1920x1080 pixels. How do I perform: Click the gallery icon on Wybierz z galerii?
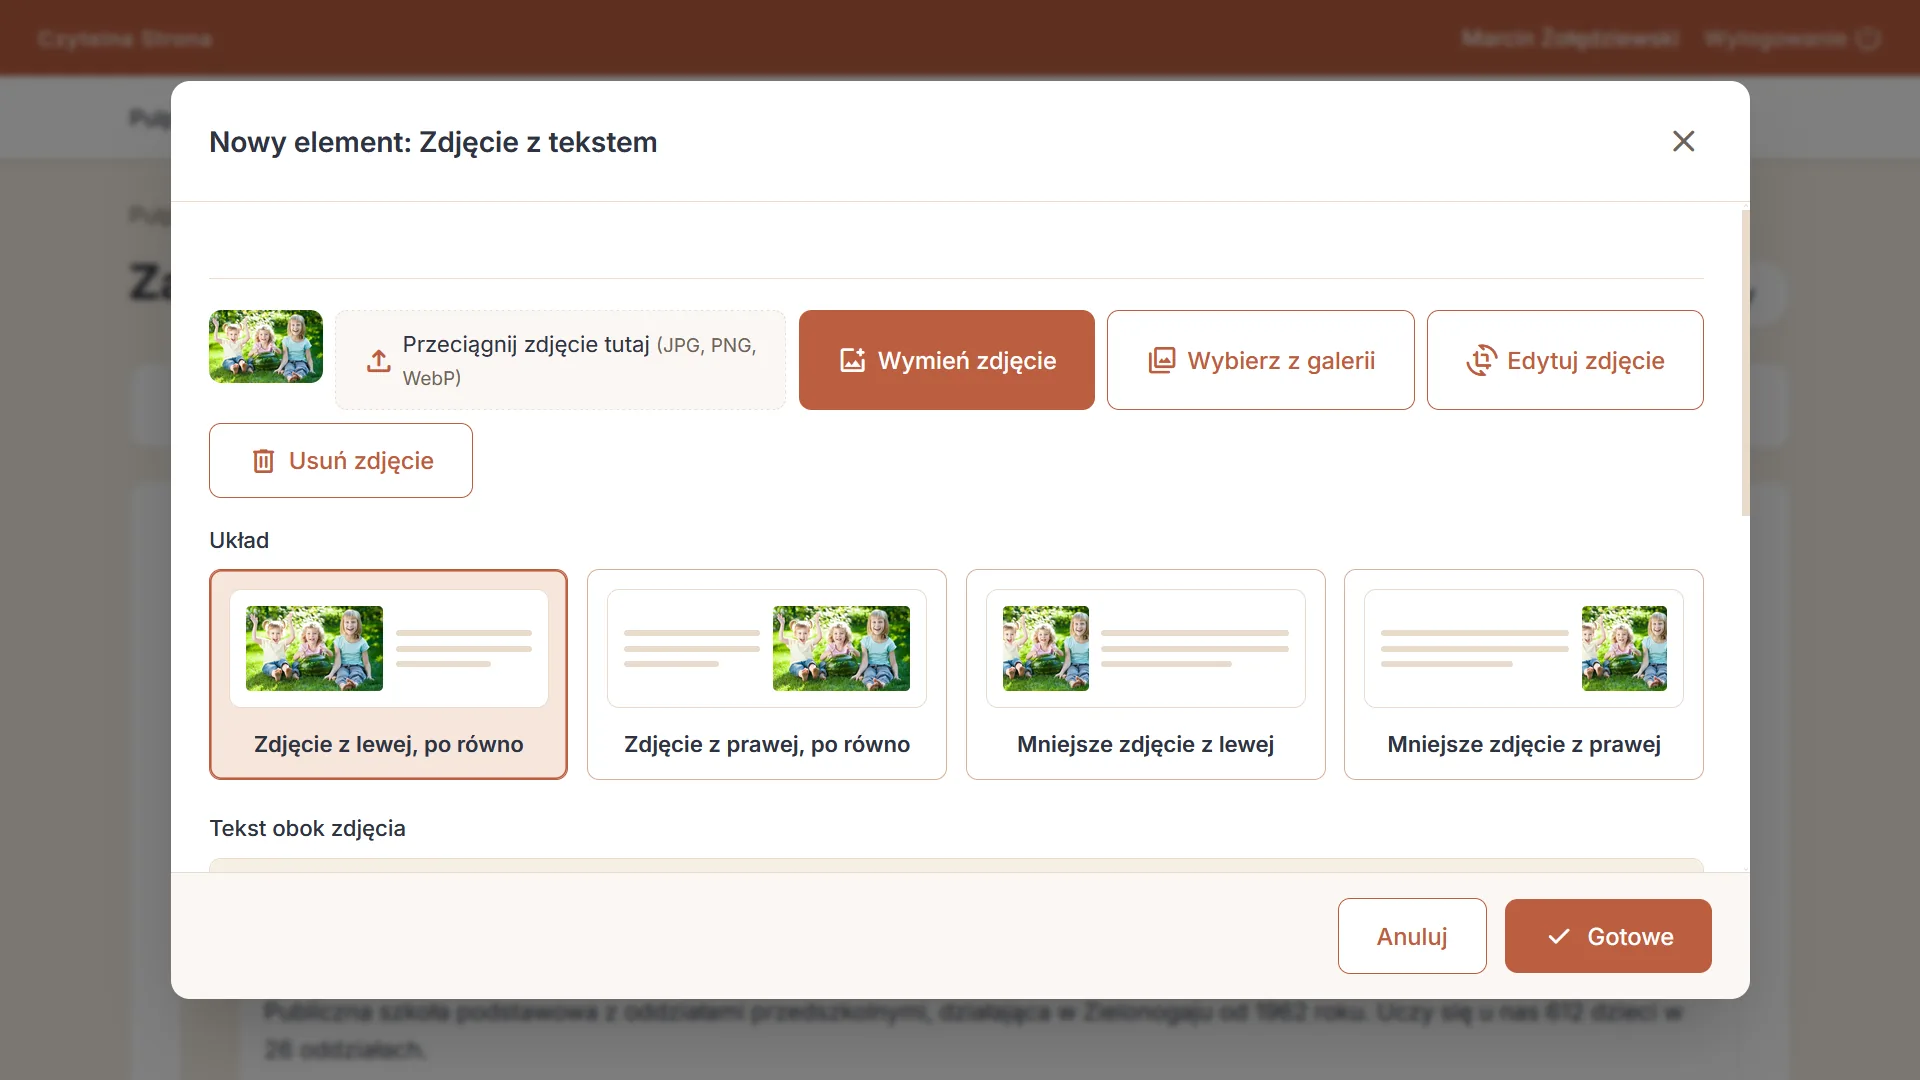pos(1162,360)
